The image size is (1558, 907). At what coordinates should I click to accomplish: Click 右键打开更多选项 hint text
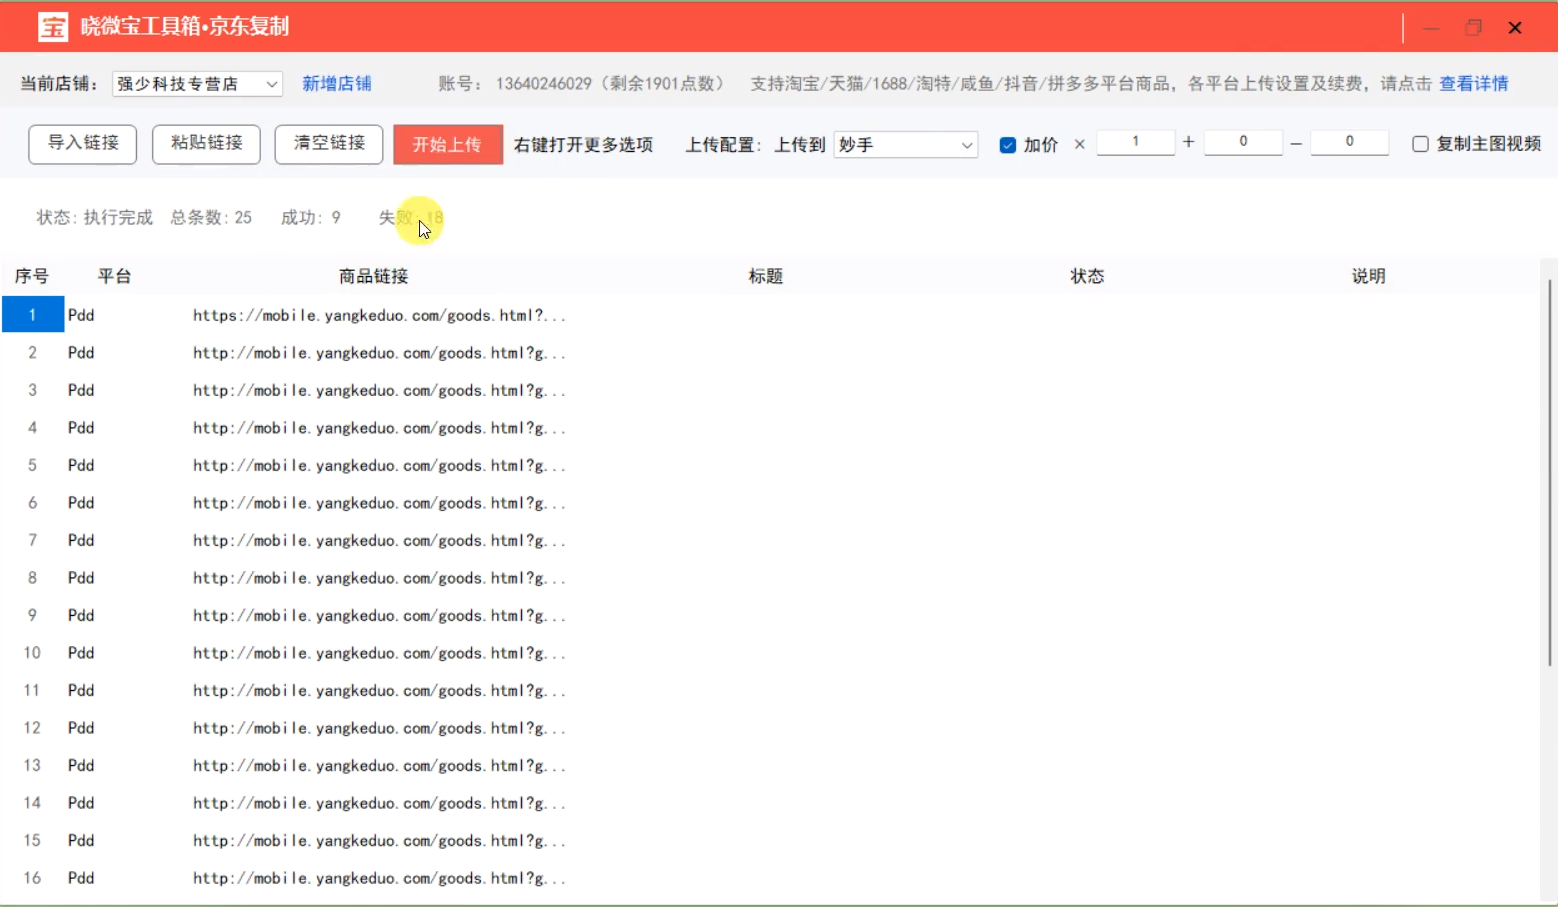[x=584, y=145]
